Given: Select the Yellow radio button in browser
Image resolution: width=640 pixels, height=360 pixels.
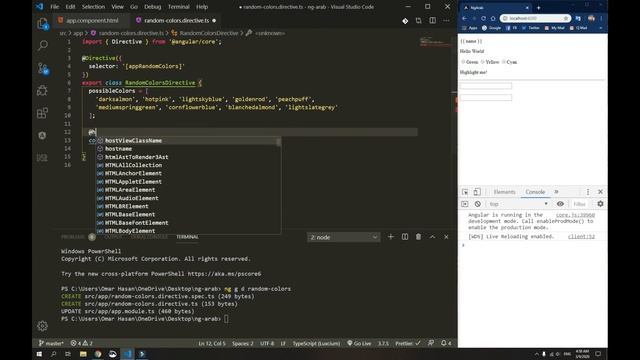Looking at the screenshot, I should [x=482, y=62].
